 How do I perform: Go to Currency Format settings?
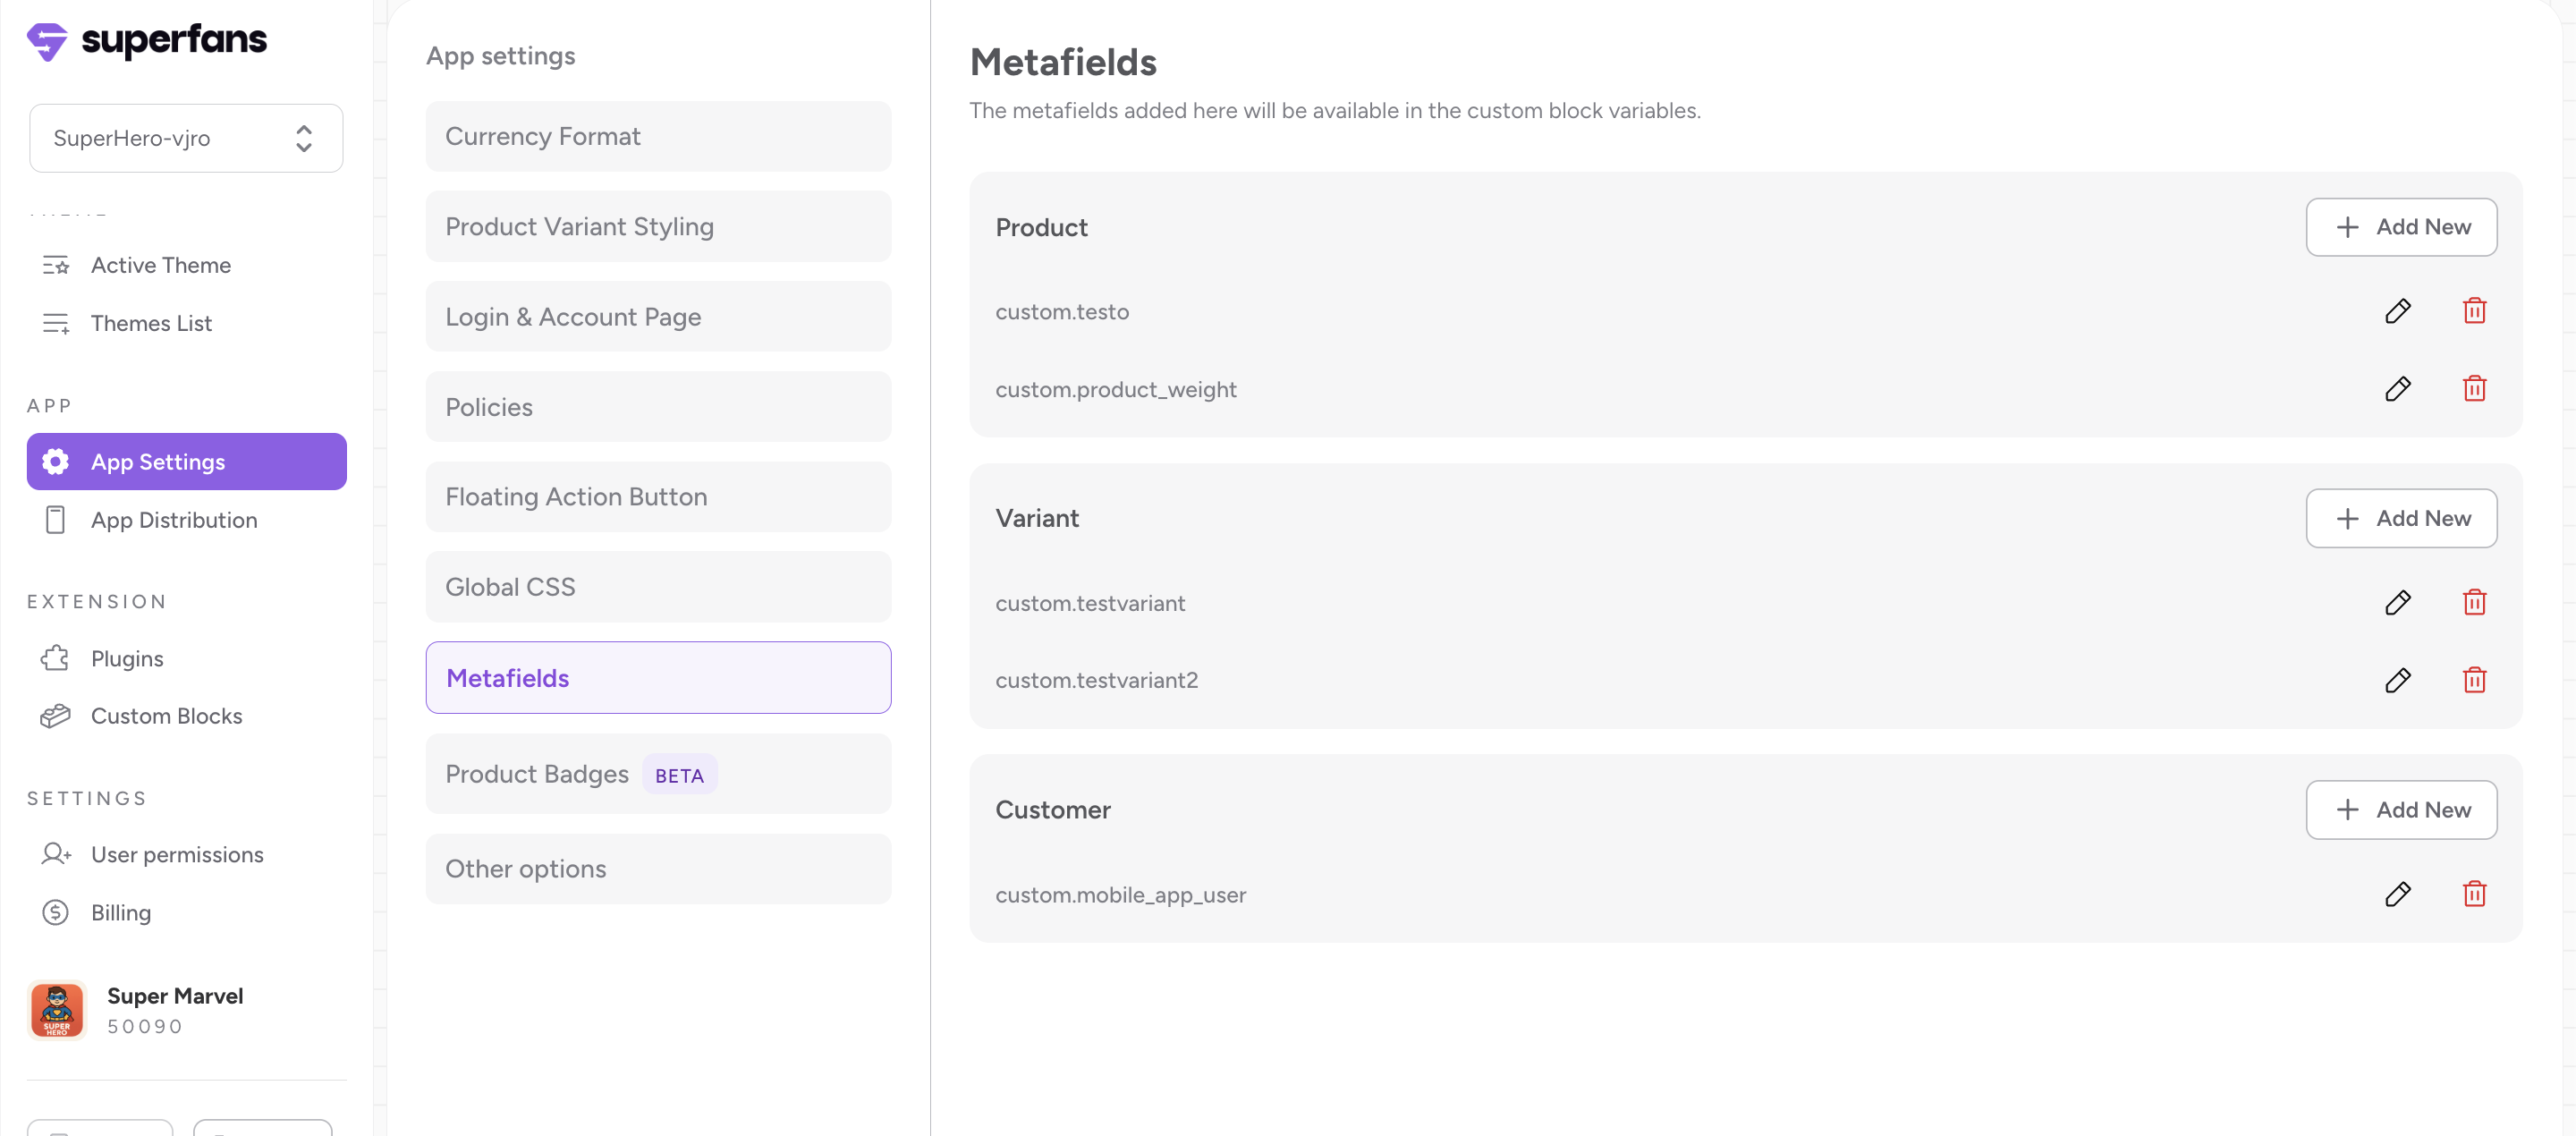[658, 136]
